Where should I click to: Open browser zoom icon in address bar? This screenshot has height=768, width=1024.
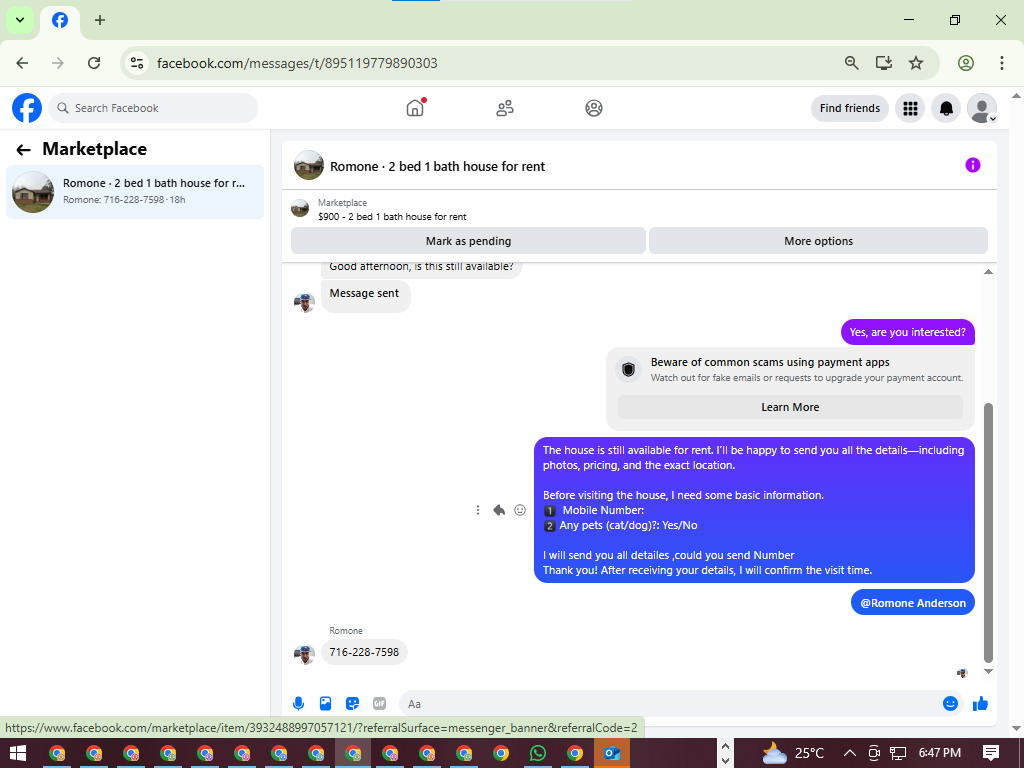tap(851, 63)
